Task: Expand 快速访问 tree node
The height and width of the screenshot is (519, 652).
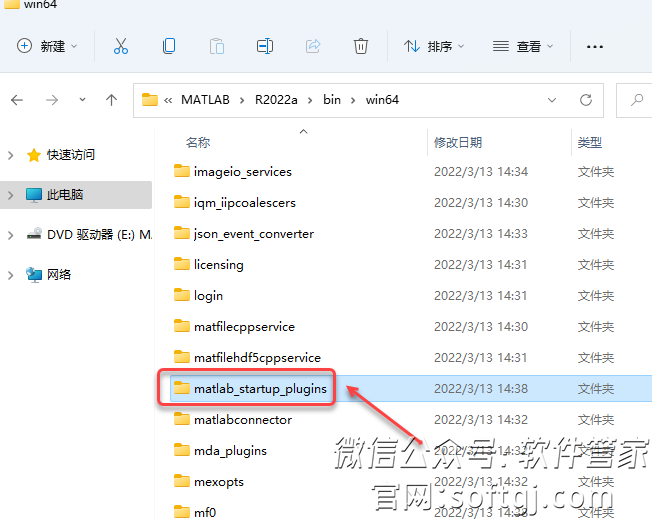Action: [x=11, y=155]
